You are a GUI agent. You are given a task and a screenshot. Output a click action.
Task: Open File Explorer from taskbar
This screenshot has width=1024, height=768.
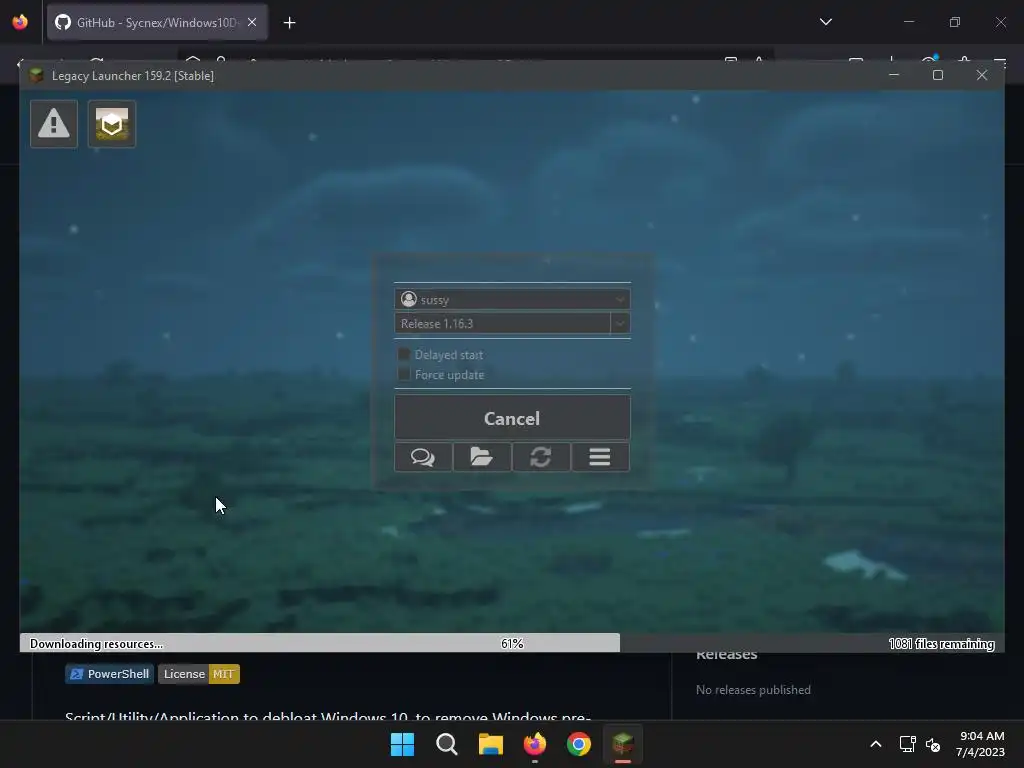[x=490, y=744]
